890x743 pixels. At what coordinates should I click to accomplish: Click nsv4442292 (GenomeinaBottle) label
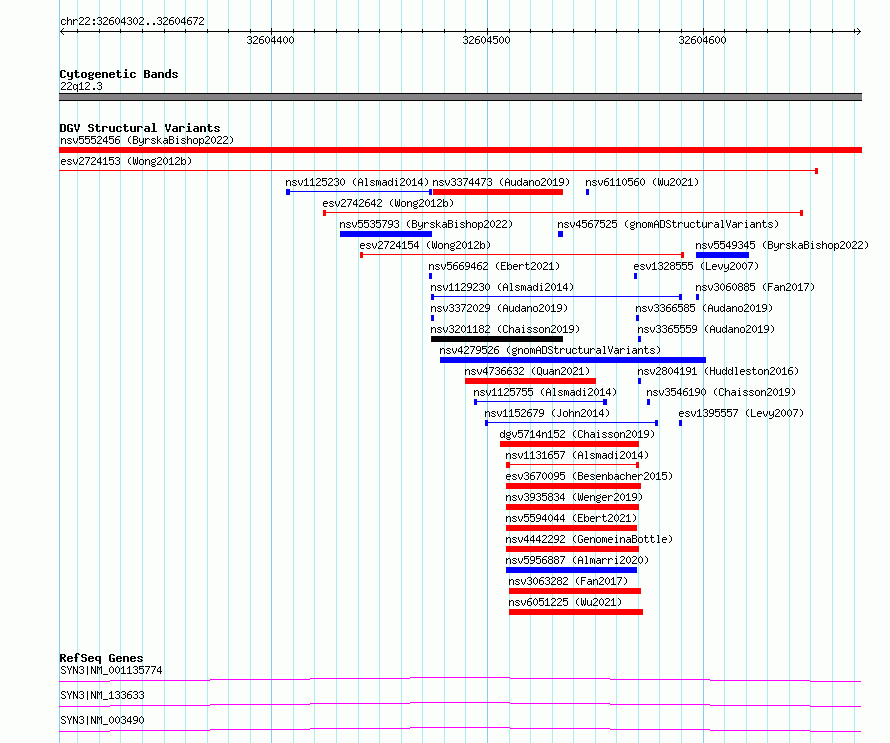589,539
